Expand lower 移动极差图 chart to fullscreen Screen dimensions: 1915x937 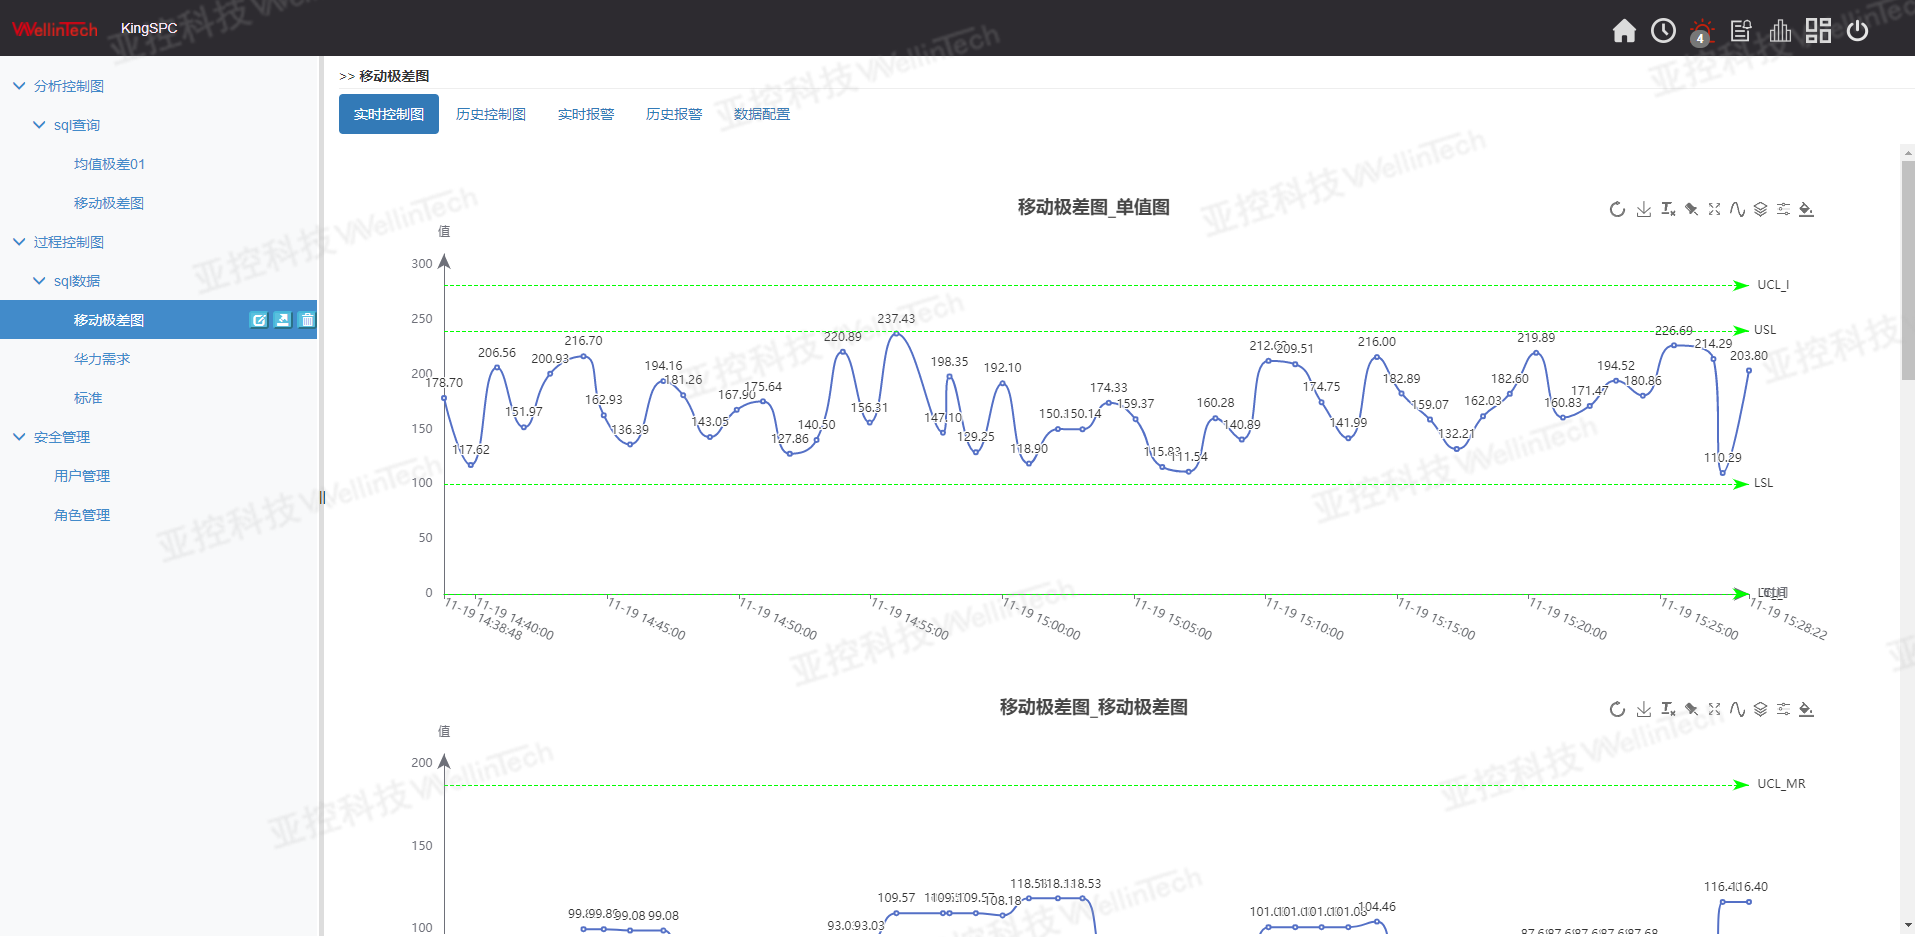point(1714,709)
